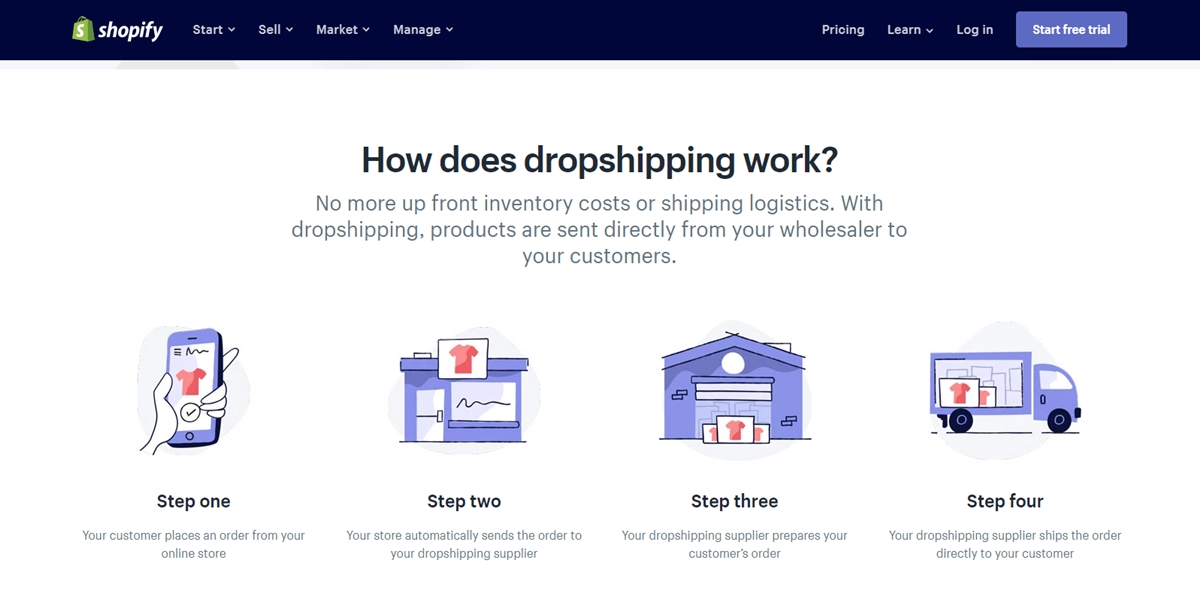Expand the Sell dropdown menu
This screenshot has width=1200, height=608.
[x=276, y=30]
